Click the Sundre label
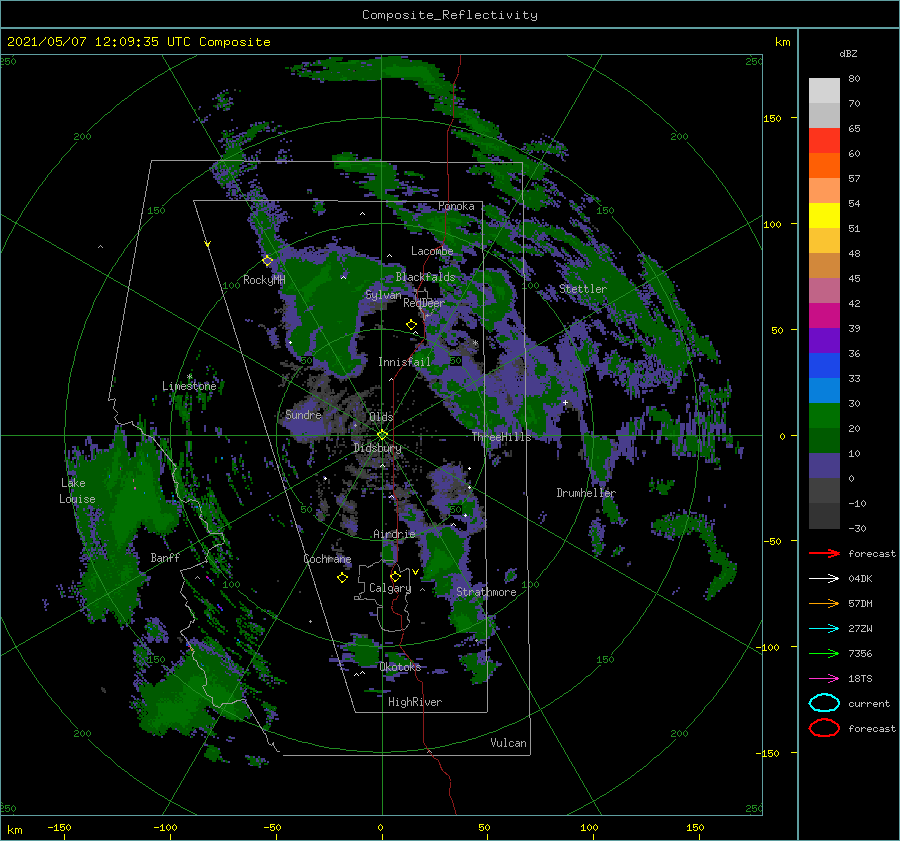This screenshot has height=841, width=900. click(303, 414)
